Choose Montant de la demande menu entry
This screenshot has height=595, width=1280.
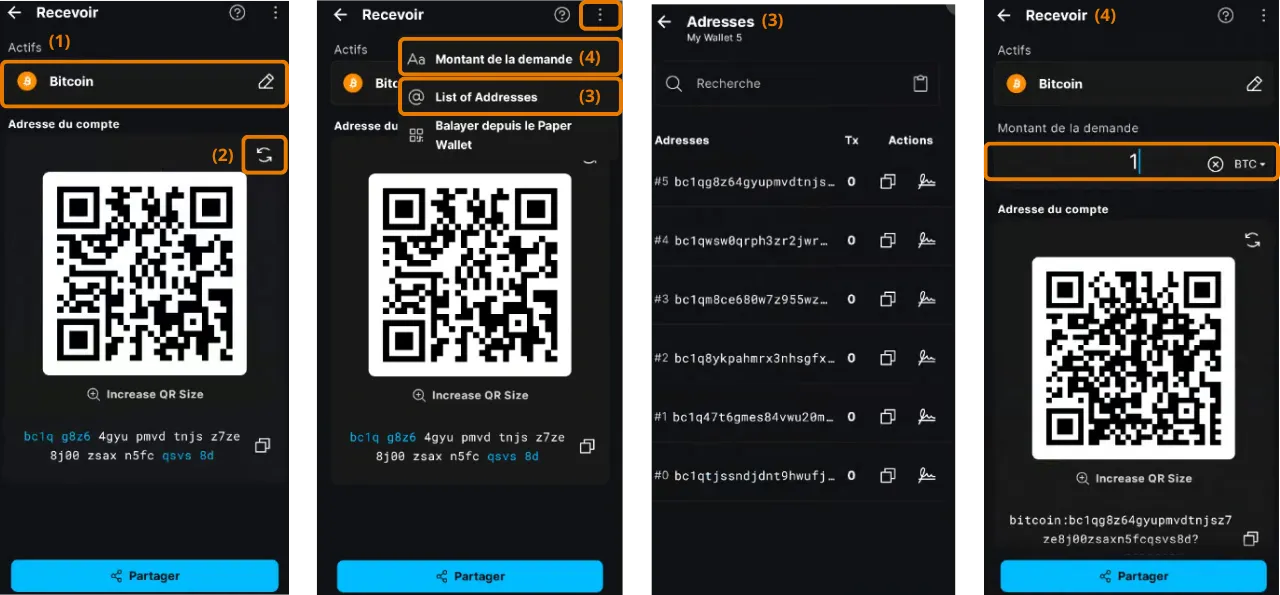[x=511, y=59]
